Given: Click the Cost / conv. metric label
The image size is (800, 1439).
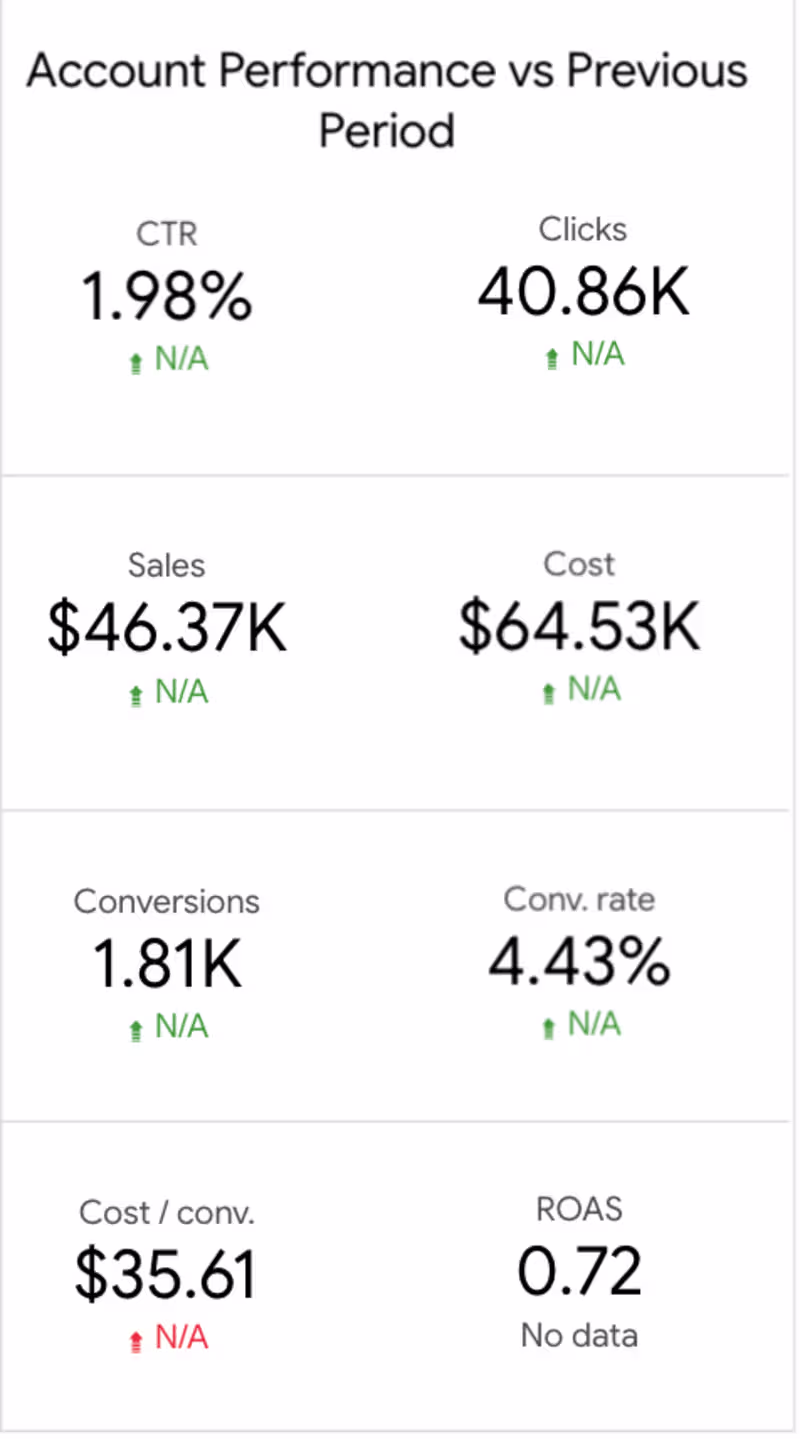Looking at the screenshot, I should tap(166, 1213).
